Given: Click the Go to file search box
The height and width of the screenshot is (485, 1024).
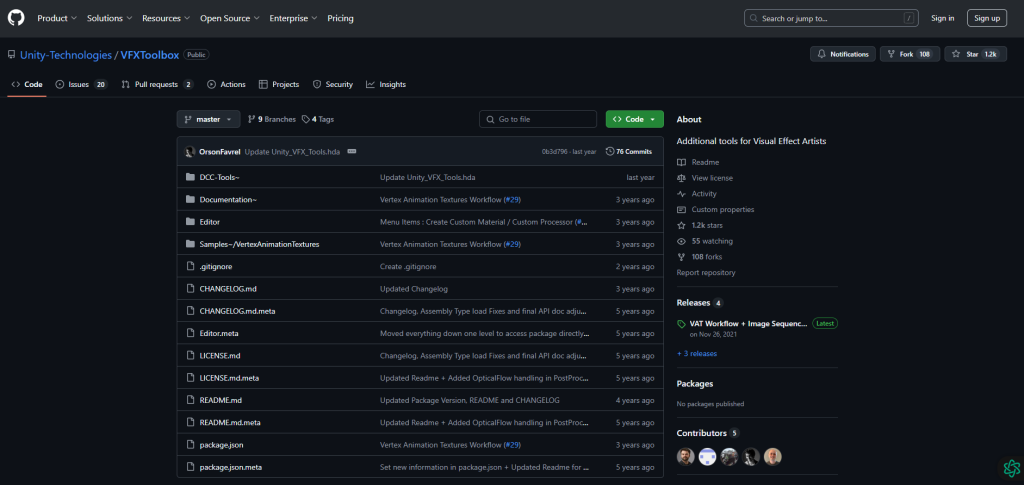Looking at the screenshot, I should coord(537,119).
